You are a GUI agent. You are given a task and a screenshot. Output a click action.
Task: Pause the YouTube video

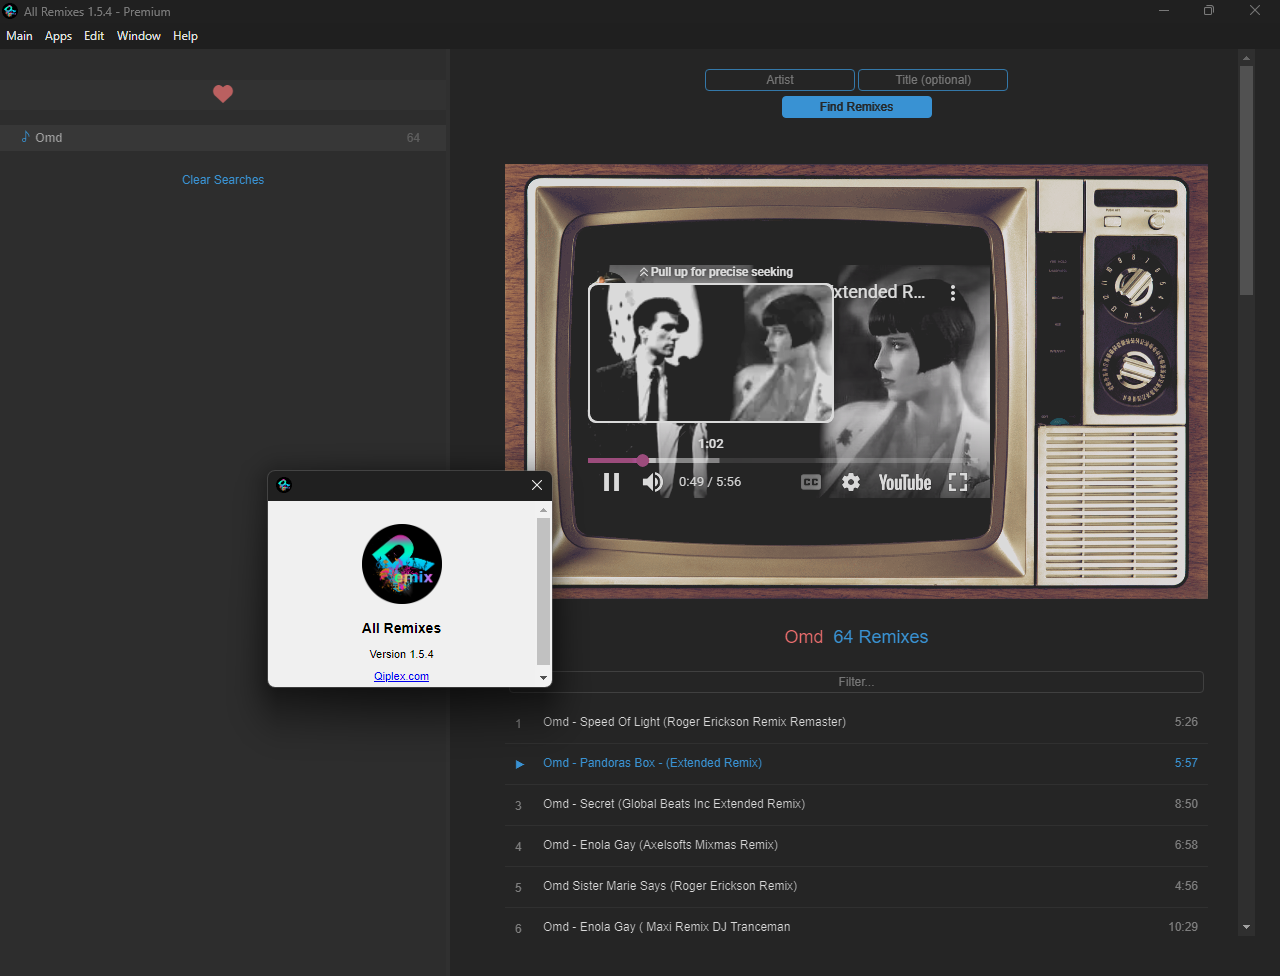tap(611, 482)
